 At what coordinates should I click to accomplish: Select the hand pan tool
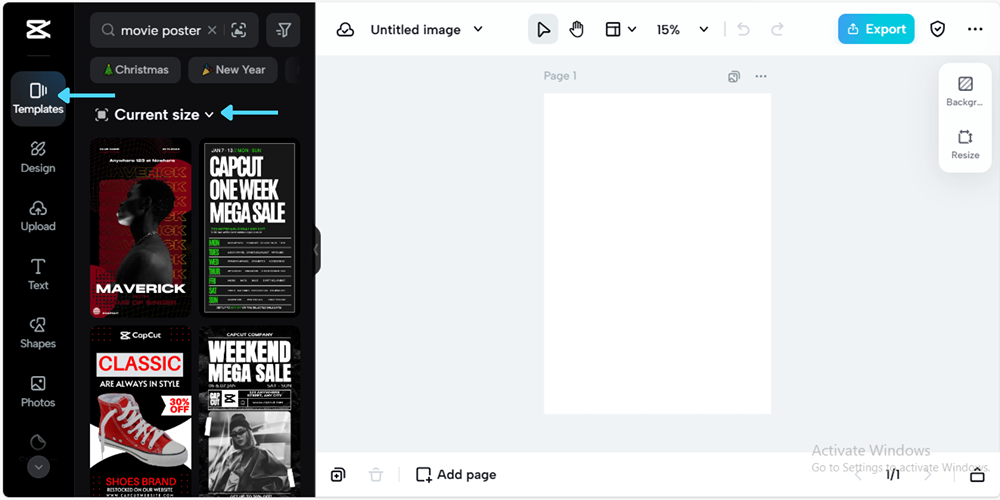click(577, 29)
